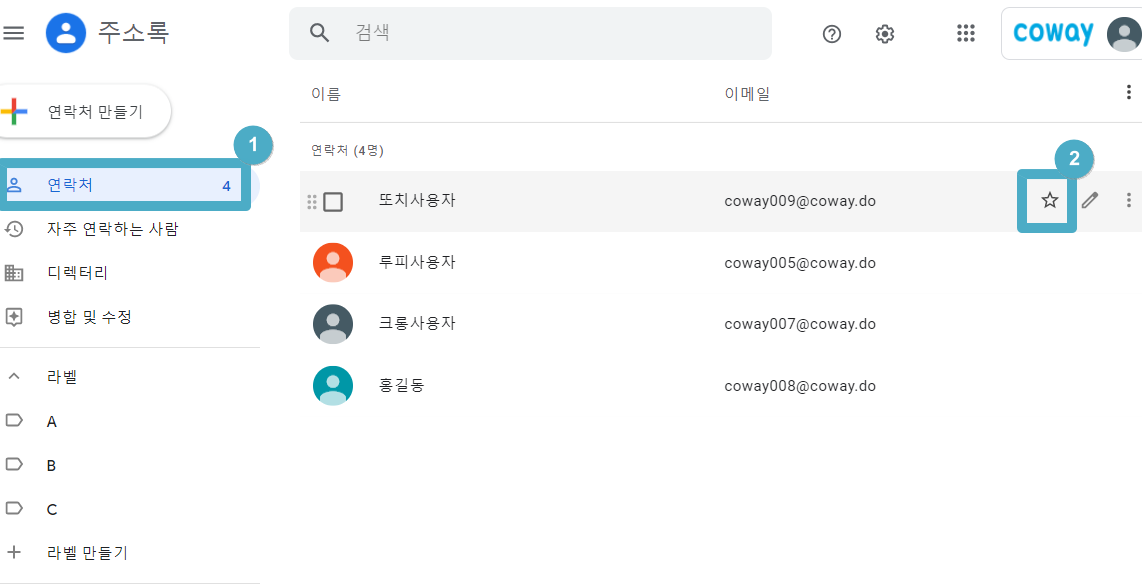Open contact 크롱사용자
This screenshot has height=585, width=1142.
417,323
